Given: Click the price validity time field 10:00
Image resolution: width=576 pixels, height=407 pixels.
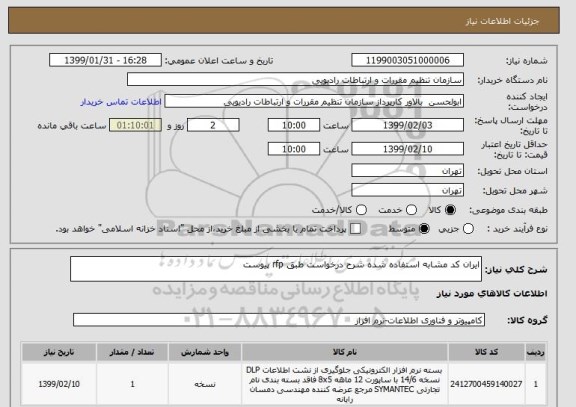Looking at the screenshot, I should (x=294, y=149).
